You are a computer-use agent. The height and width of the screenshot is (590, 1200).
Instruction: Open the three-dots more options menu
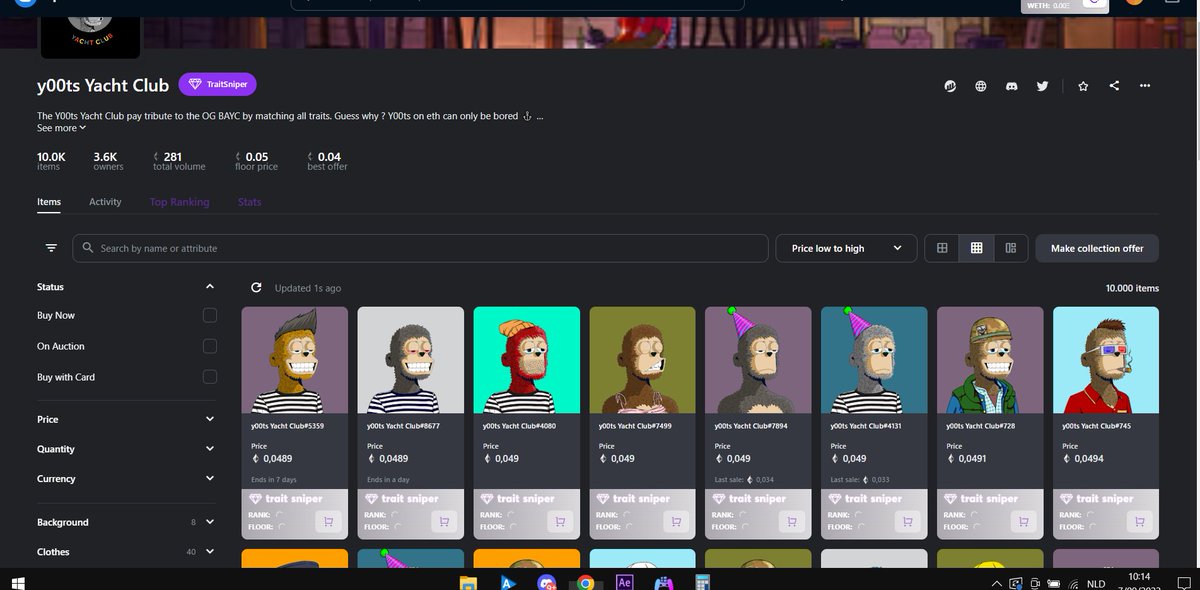[x=1145, y=86]
